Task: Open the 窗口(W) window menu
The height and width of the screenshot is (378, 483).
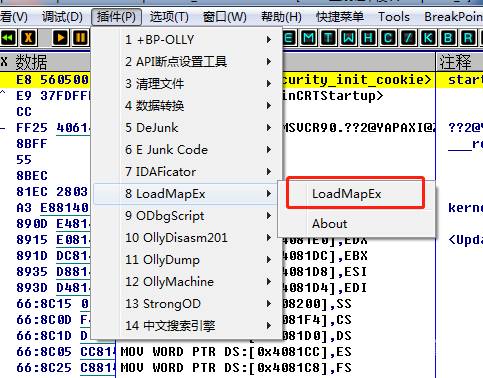Action: (x=225, y=17)
